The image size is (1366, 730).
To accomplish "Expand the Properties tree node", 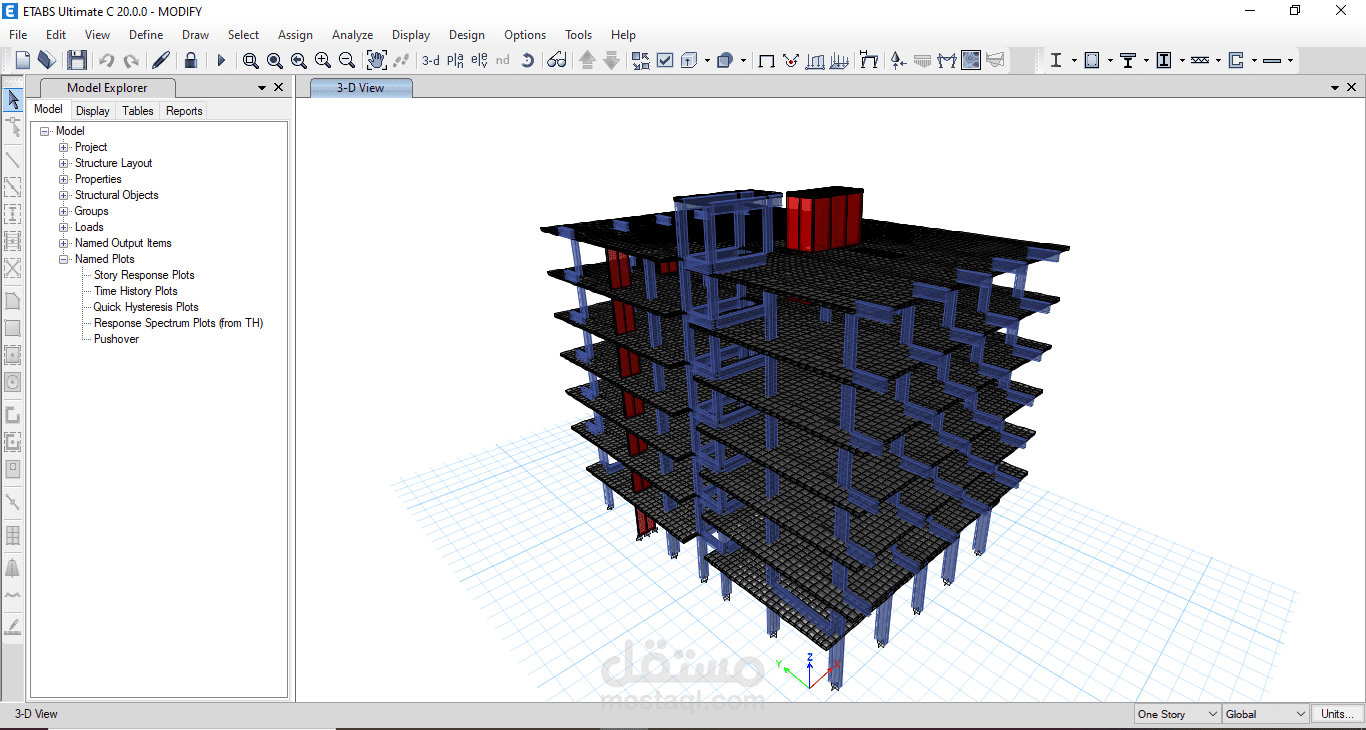I will tap(64, 179).
